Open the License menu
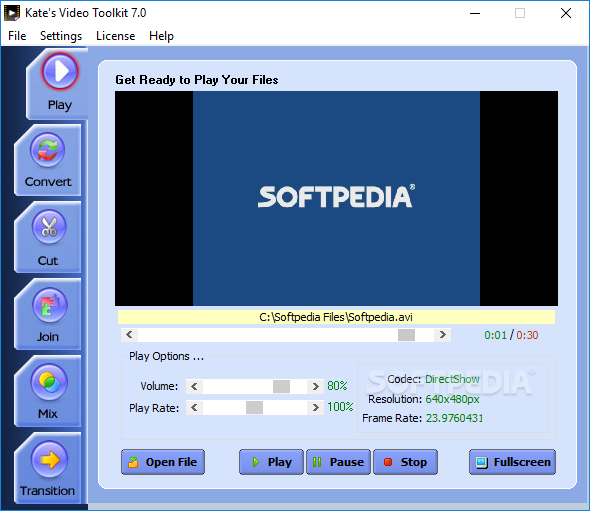 [116, 36]
